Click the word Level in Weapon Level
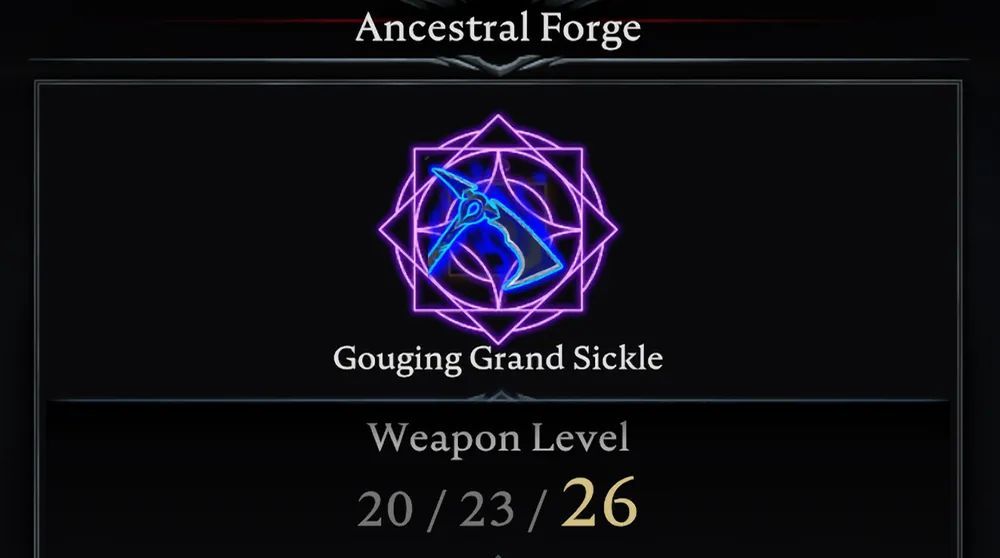Viewport: 1000px width, 558px height. [x=580, y=438]
